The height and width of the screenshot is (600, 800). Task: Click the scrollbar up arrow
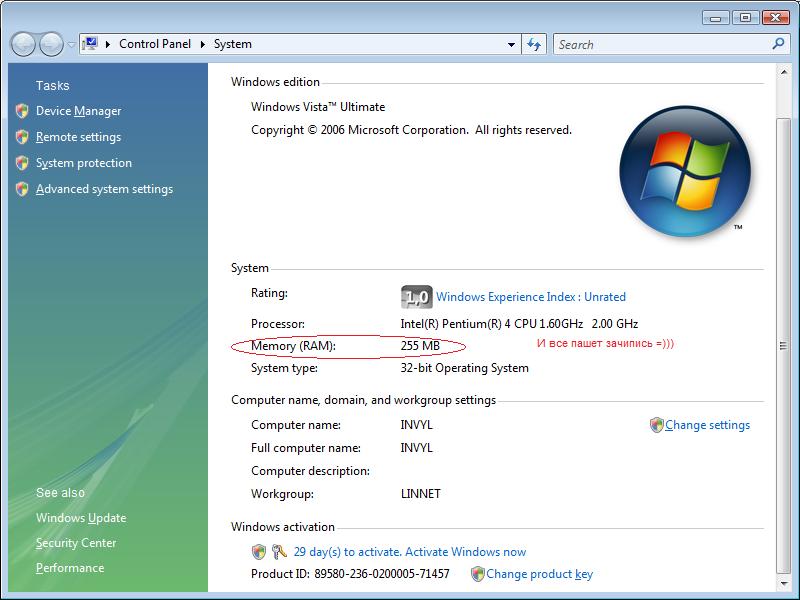(784, 72)
